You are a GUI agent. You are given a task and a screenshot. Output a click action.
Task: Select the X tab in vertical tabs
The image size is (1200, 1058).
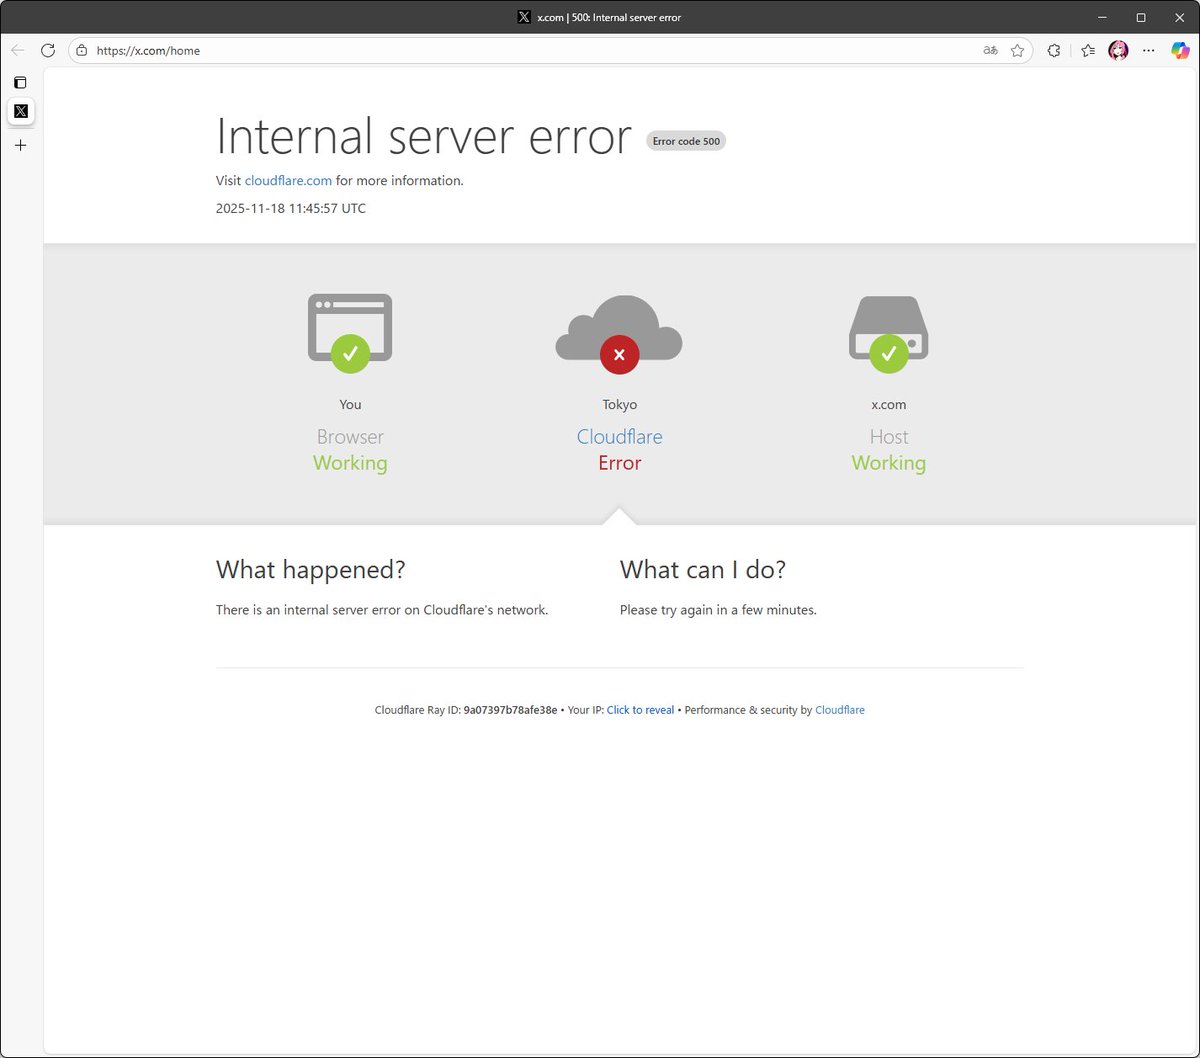click(21, 111)
